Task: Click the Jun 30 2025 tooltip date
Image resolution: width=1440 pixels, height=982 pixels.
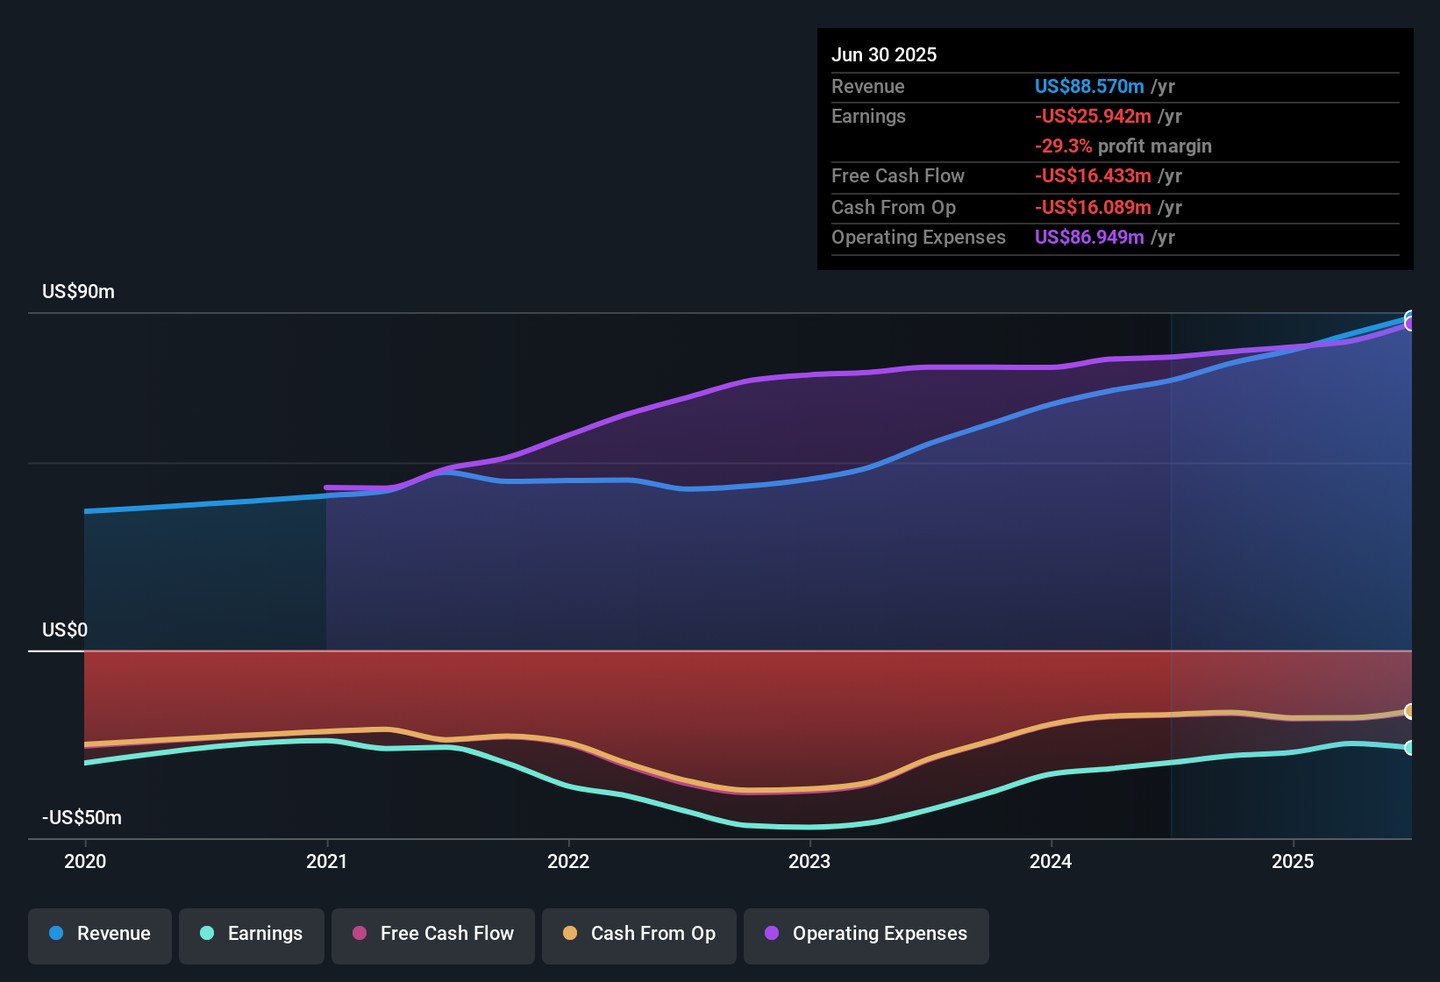Action: click(884, 55)
